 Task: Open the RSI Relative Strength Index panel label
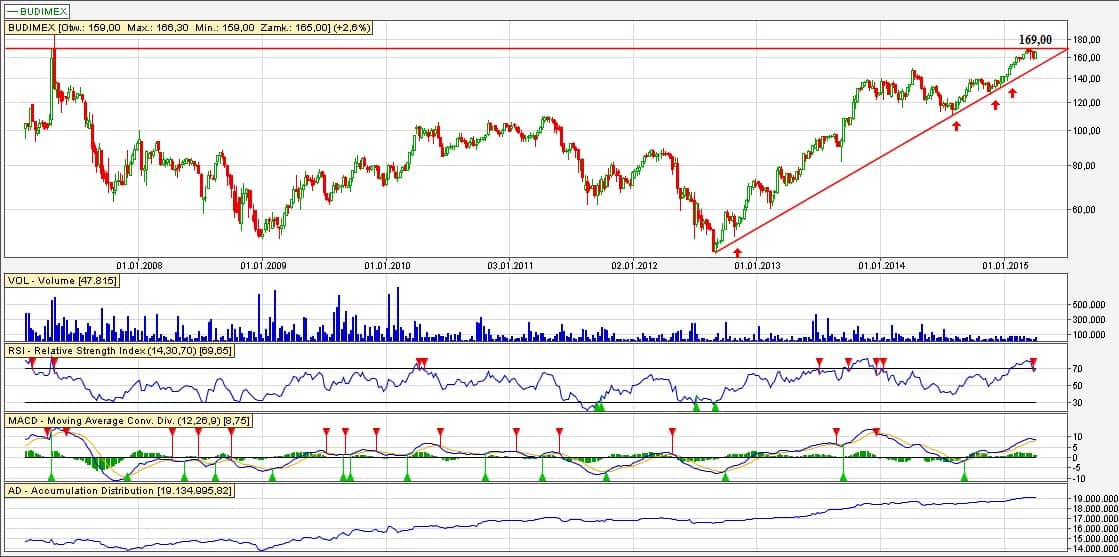(x=118, y=352)
